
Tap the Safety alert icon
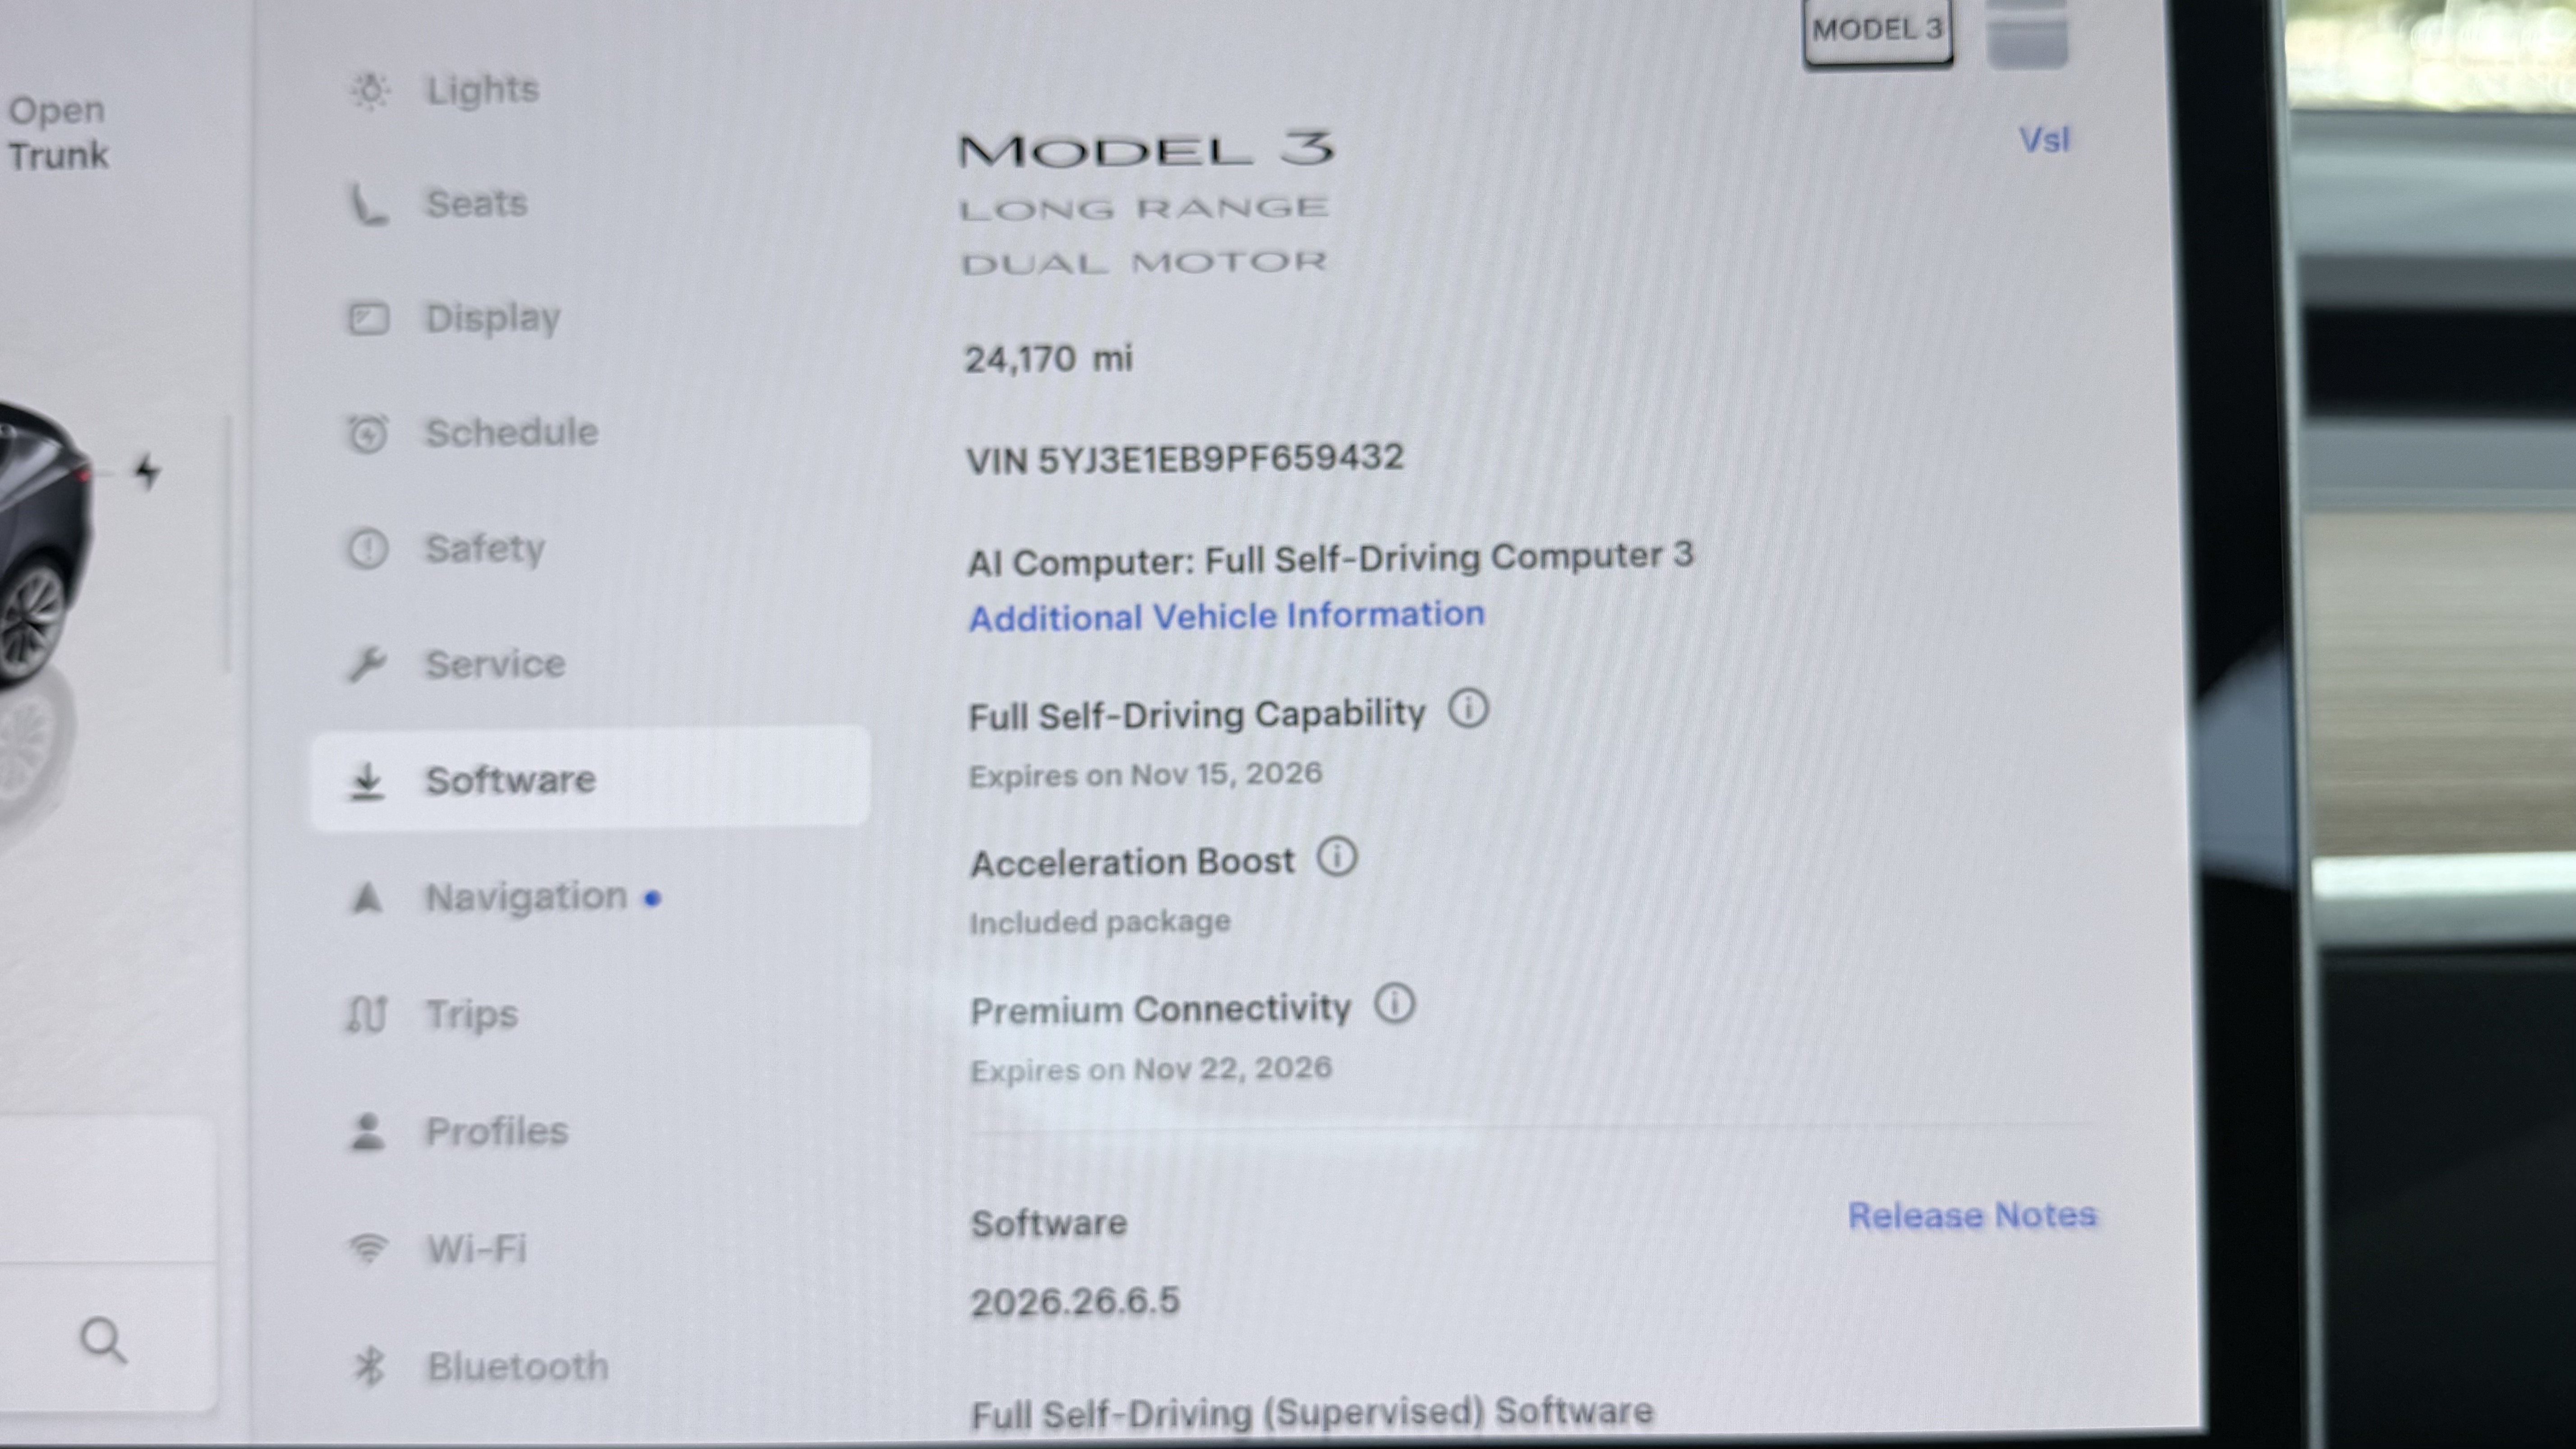tap(367, 548)
